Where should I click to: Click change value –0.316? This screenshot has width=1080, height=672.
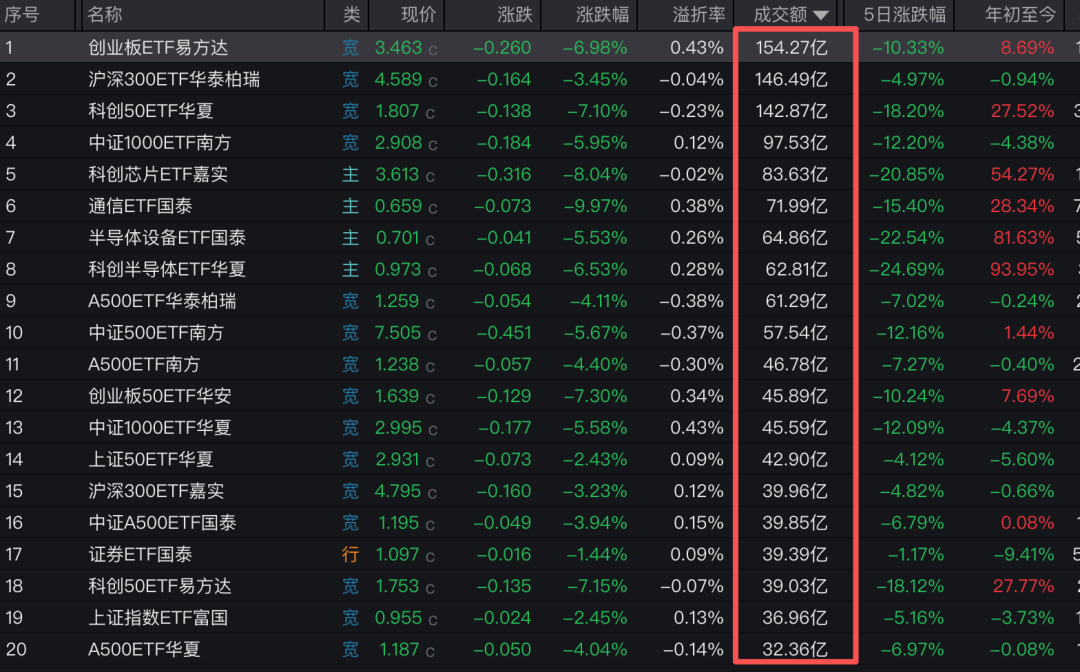[x=502, y=174]
